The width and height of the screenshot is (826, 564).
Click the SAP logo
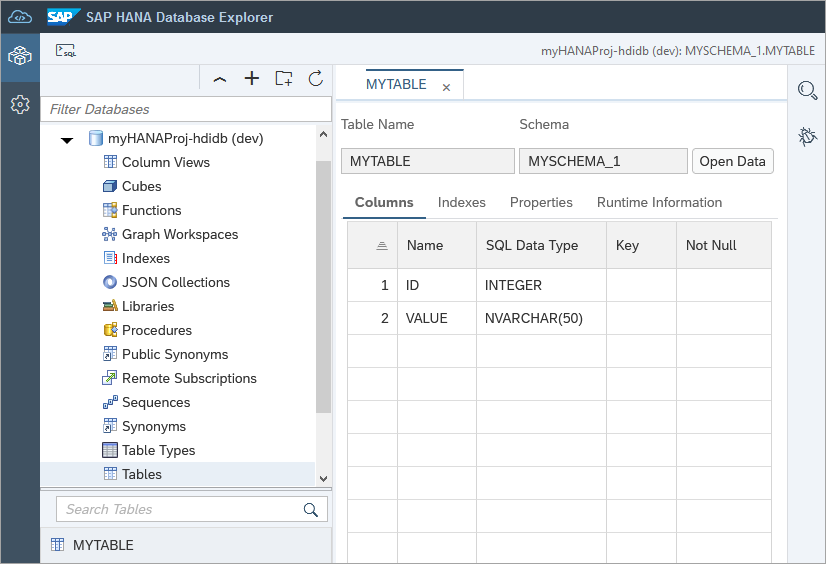point(63,17)
